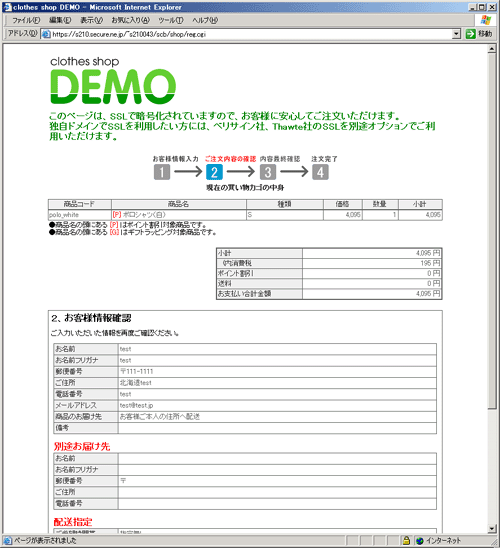Click the step 4 注文完了 box
The height and width of the screenshot is (548, 500).
pyautogui.click(x=320, y=172)
